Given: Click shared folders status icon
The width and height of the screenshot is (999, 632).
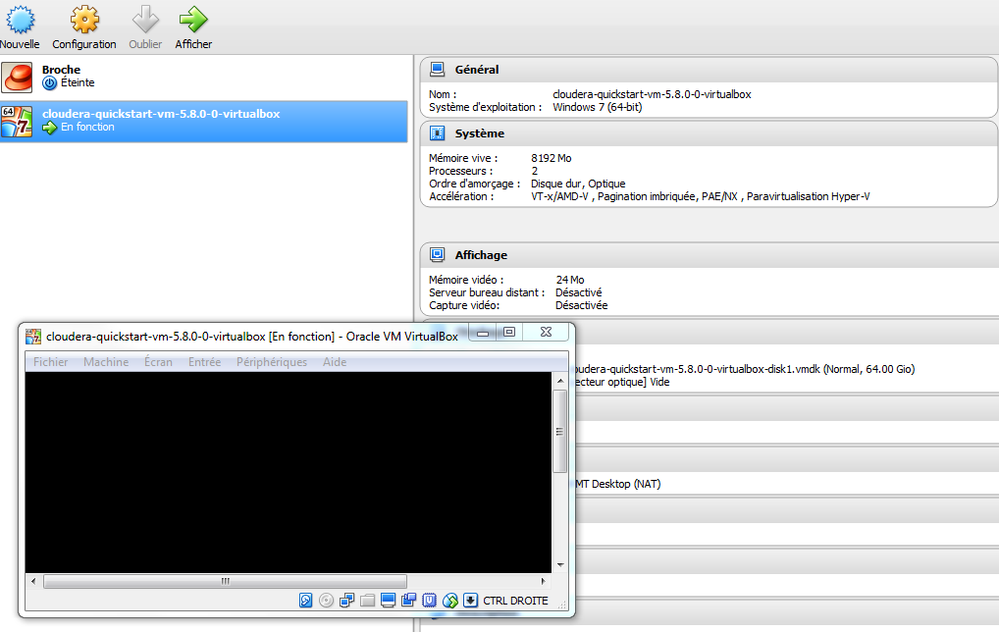Looking at the screenshot, I should 368,600.
